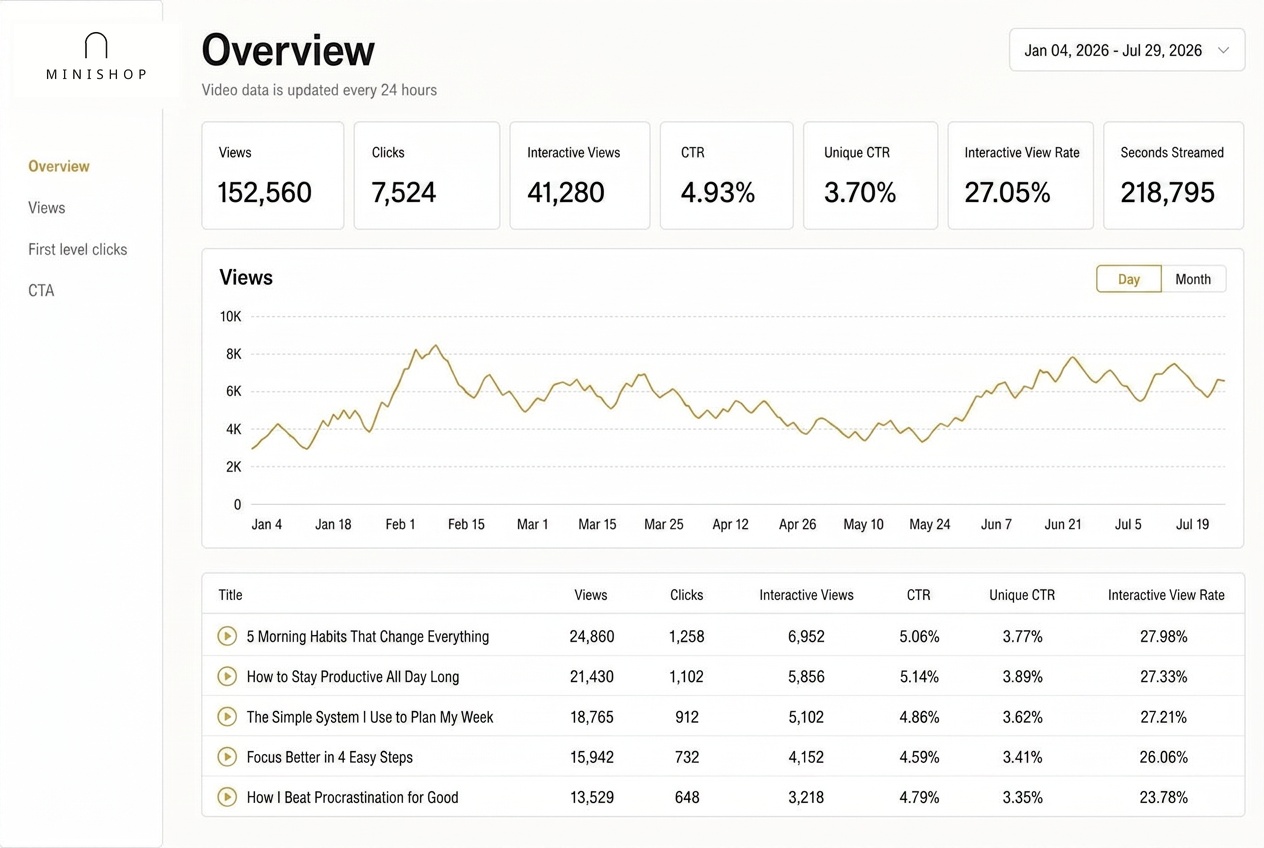Click the Unique CTR 3.70% card
The image size is (1264, 848).
871,175
